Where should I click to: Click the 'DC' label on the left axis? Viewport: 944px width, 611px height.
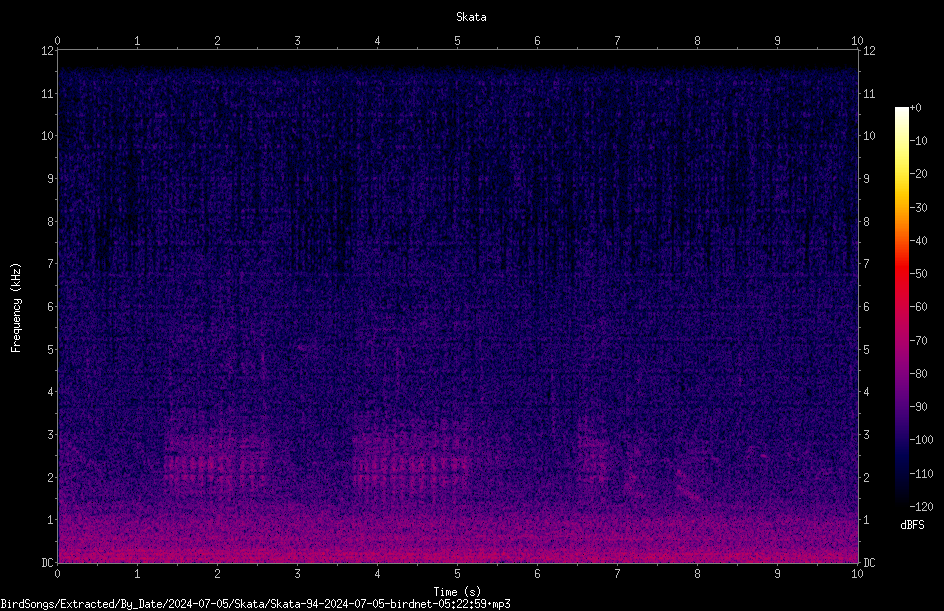pyautogui.click(x=47, y=563)
